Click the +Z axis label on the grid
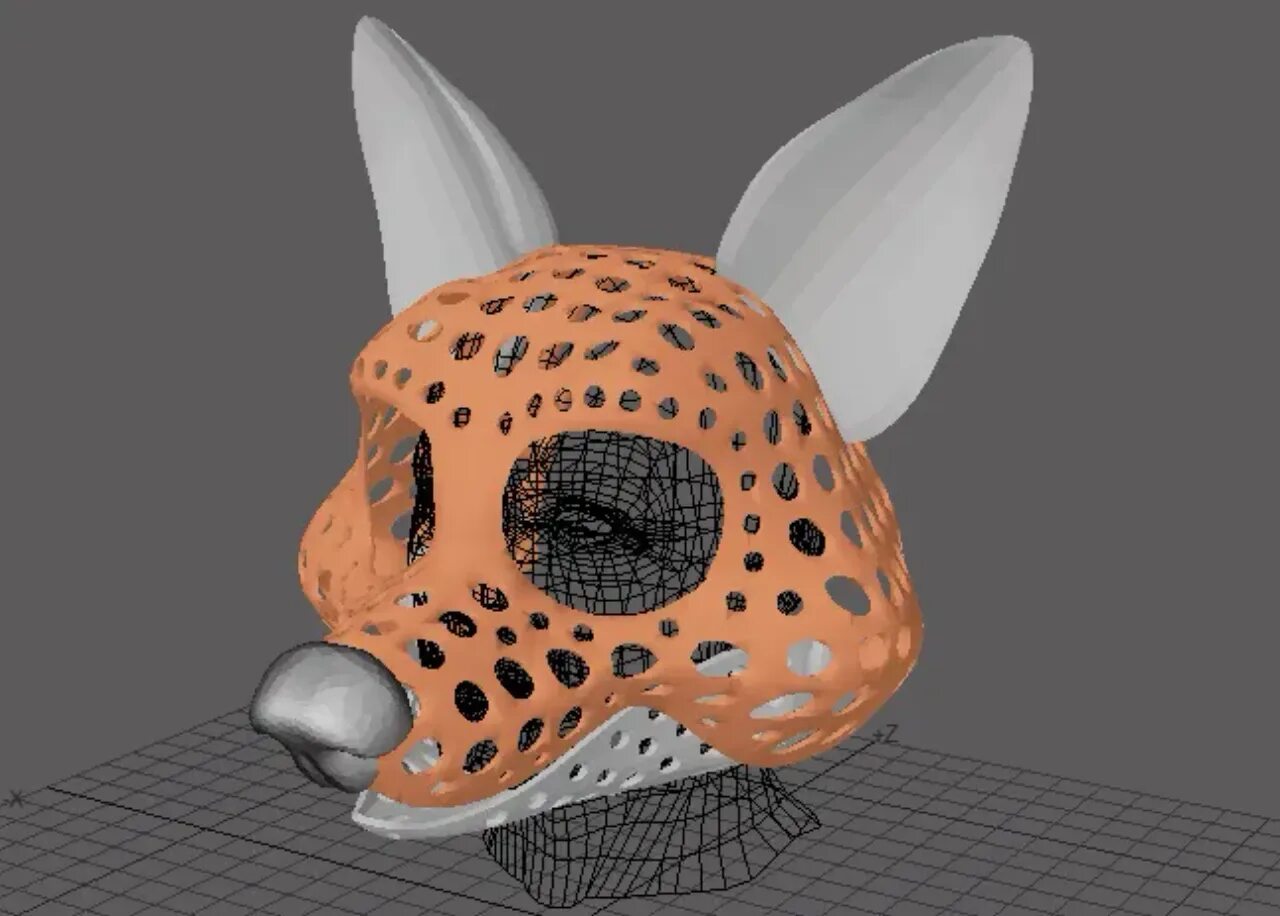This screenshot has height=916, width=1280. pyautogui.click(x=884, y=735)
